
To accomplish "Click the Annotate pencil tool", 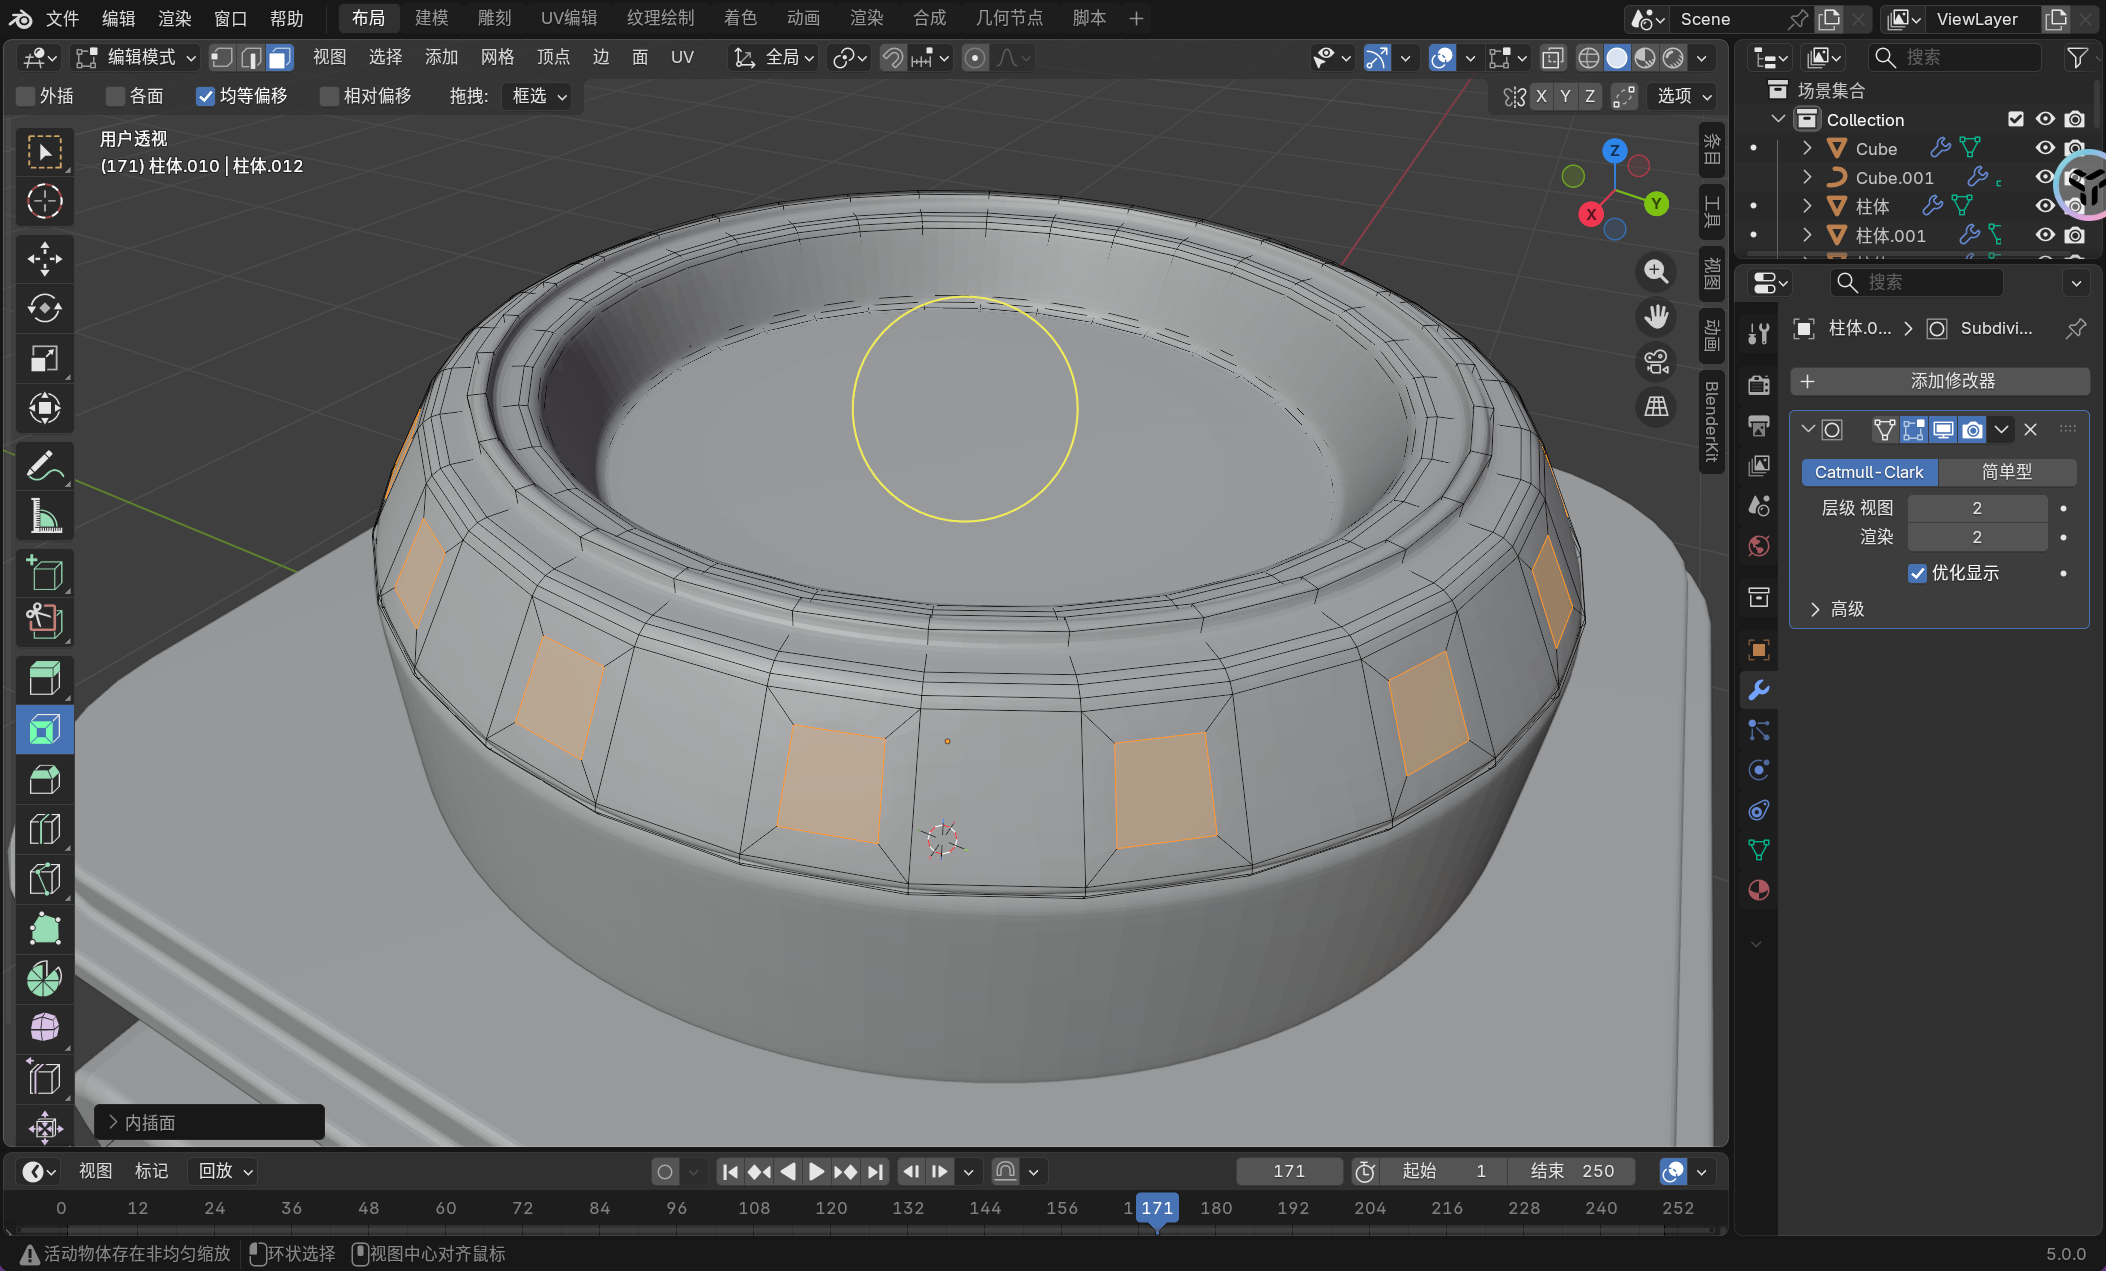I will pyautogui.click(x=44, y=466).
